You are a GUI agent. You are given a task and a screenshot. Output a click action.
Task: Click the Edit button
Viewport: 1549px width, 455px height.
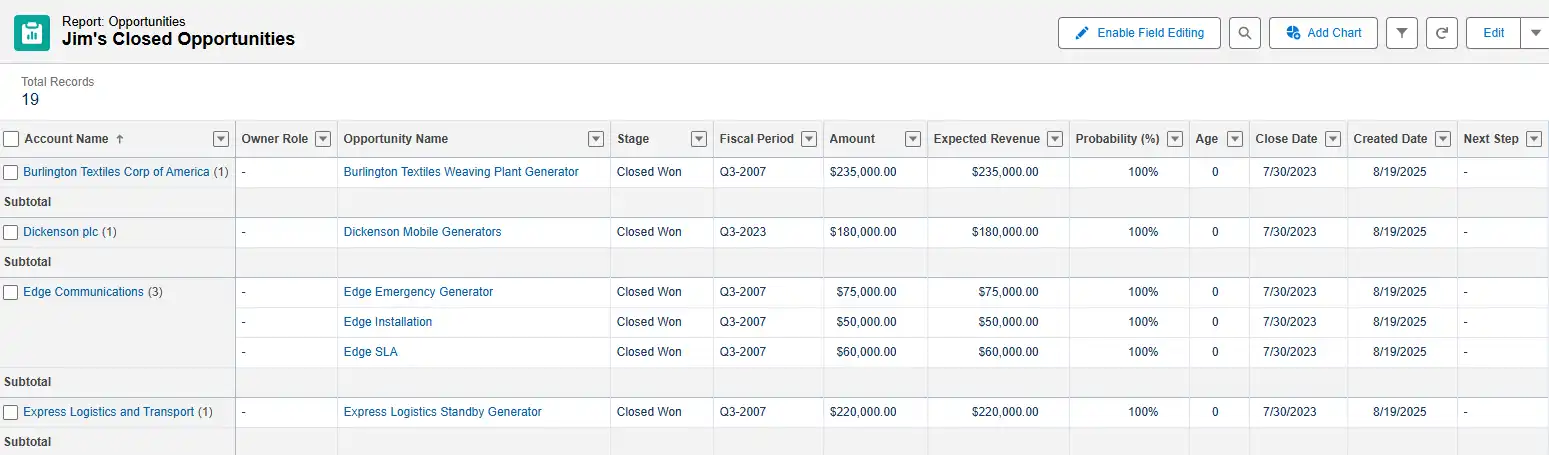point(1493,33)
